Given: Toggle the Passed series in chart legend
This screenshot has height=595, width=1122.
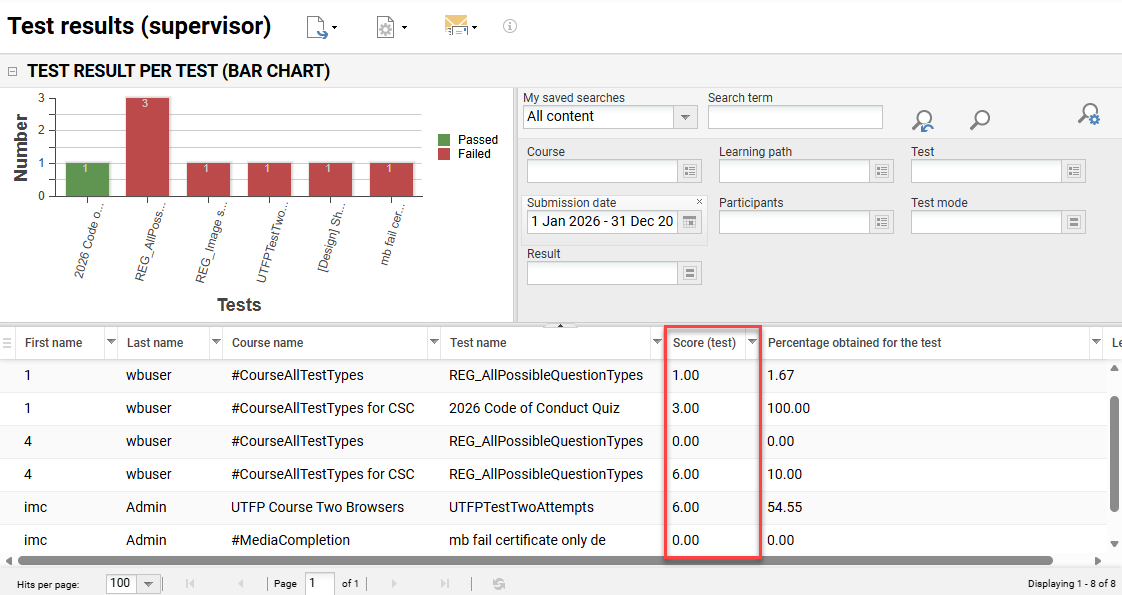Looking at the screenshot, I should coord(468,139).
